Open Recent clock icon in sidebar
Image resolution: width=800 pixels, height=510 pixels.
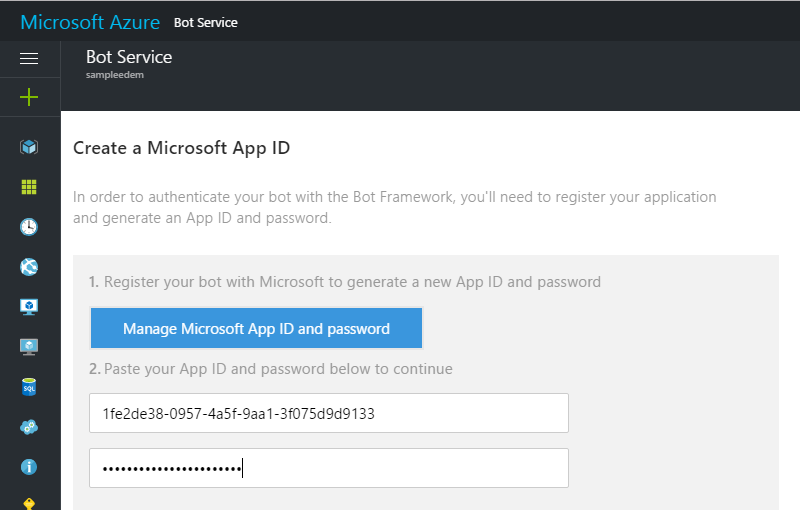[x=29, y=227]
